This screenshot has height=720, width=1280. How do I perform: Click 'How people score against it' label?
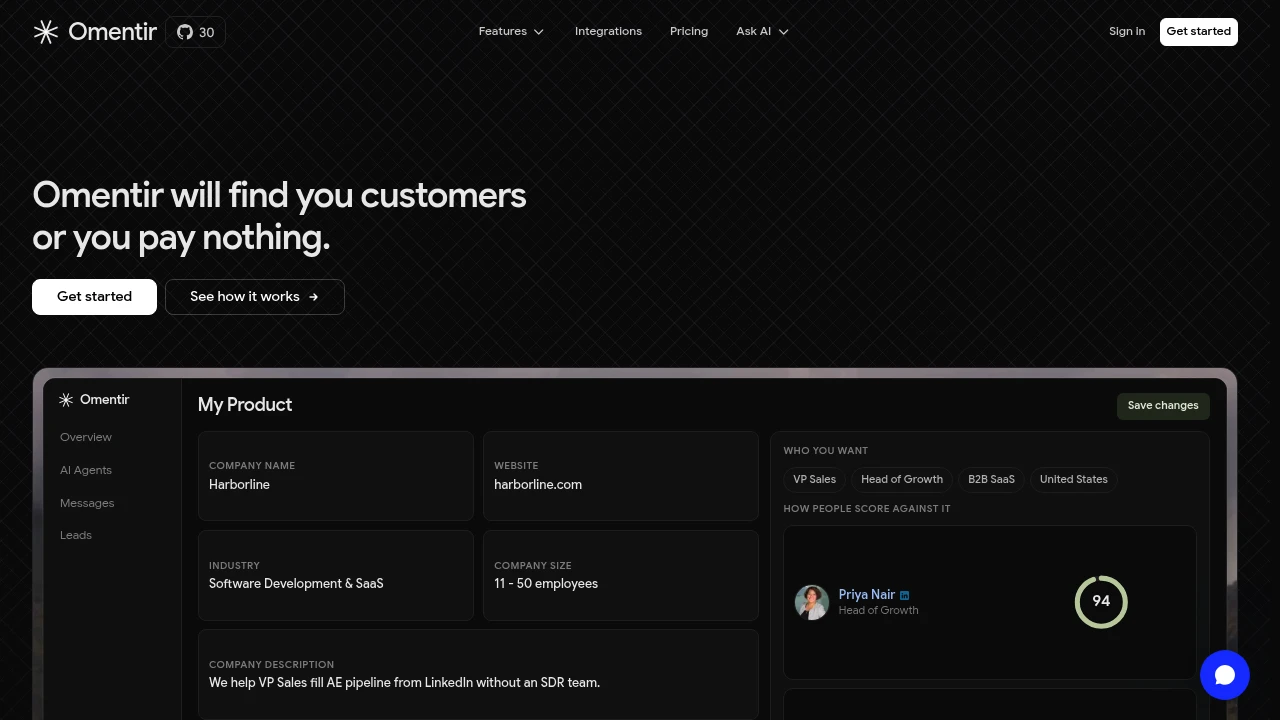[867, 509]
